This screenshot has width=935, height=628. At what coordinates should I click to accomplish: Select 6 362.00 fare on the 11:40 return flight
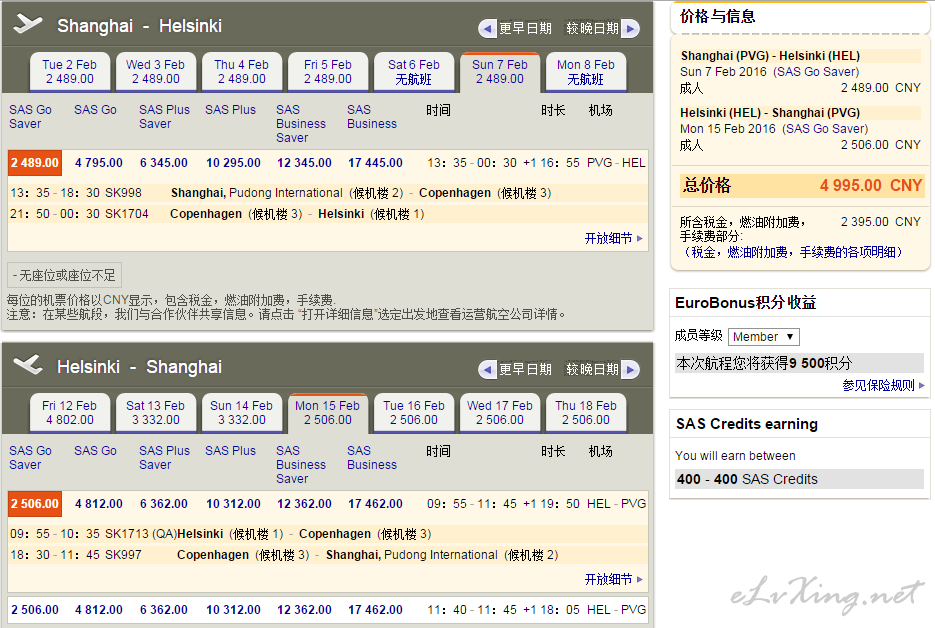point(164,610)
